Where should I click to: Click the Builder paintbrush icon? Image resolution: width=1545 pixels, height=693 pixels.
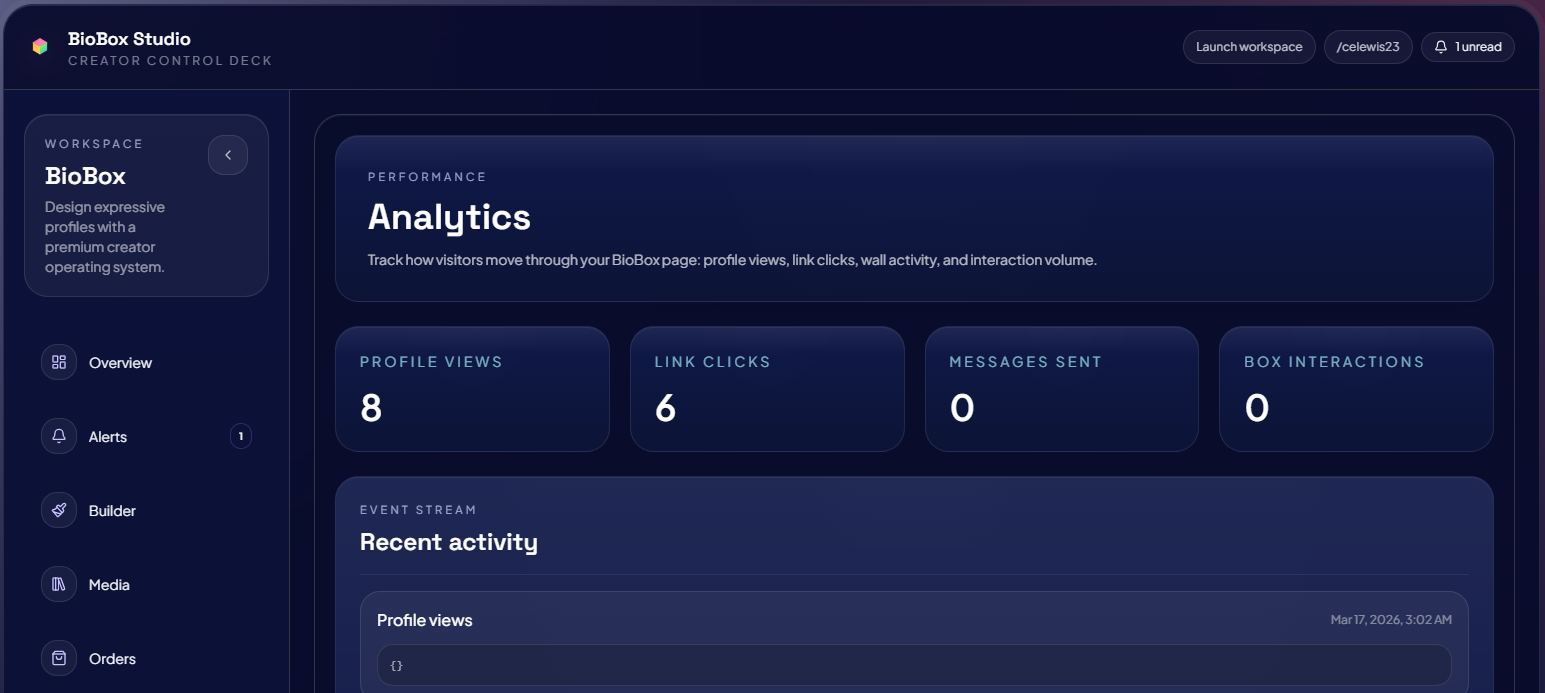pos(59,510)
